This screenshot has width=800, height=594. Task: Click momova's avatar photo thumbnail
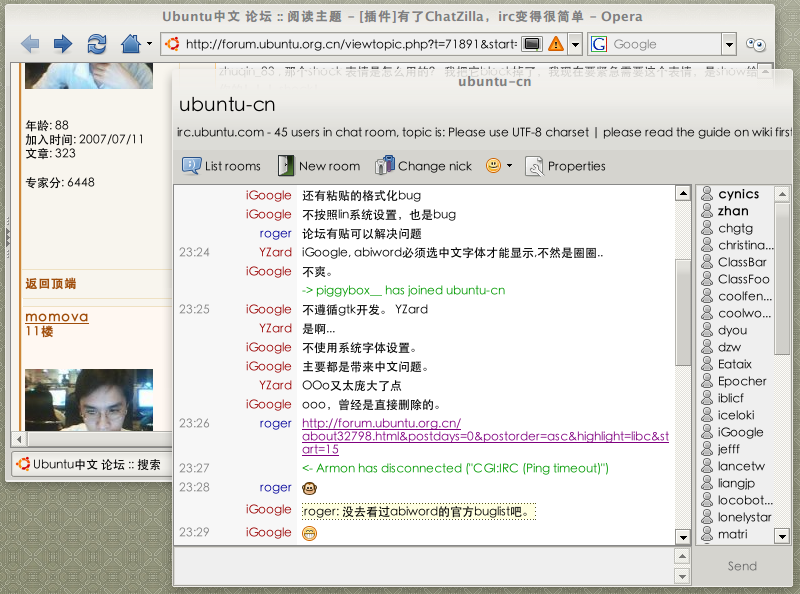89,400
